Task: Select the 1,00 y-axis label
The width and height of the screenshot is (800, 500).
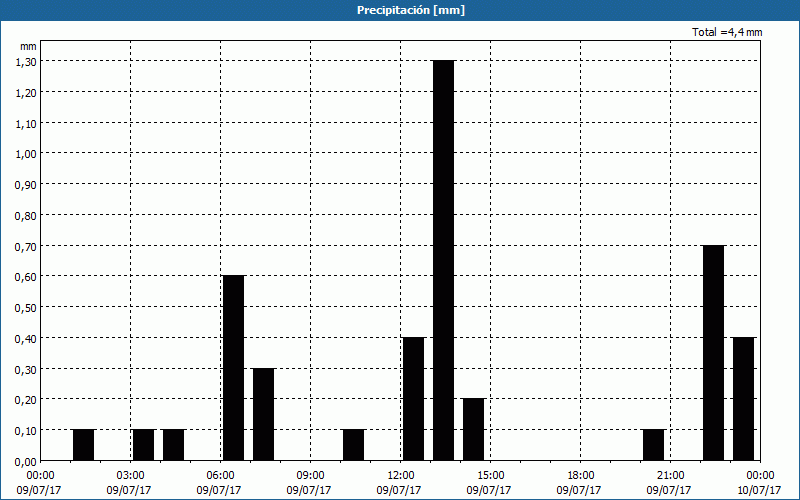Action: [x=26, y=154]
